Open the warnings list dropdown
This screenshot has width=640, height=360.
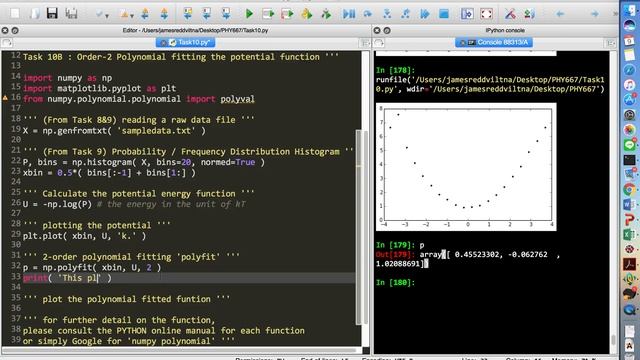coord(127,14)
